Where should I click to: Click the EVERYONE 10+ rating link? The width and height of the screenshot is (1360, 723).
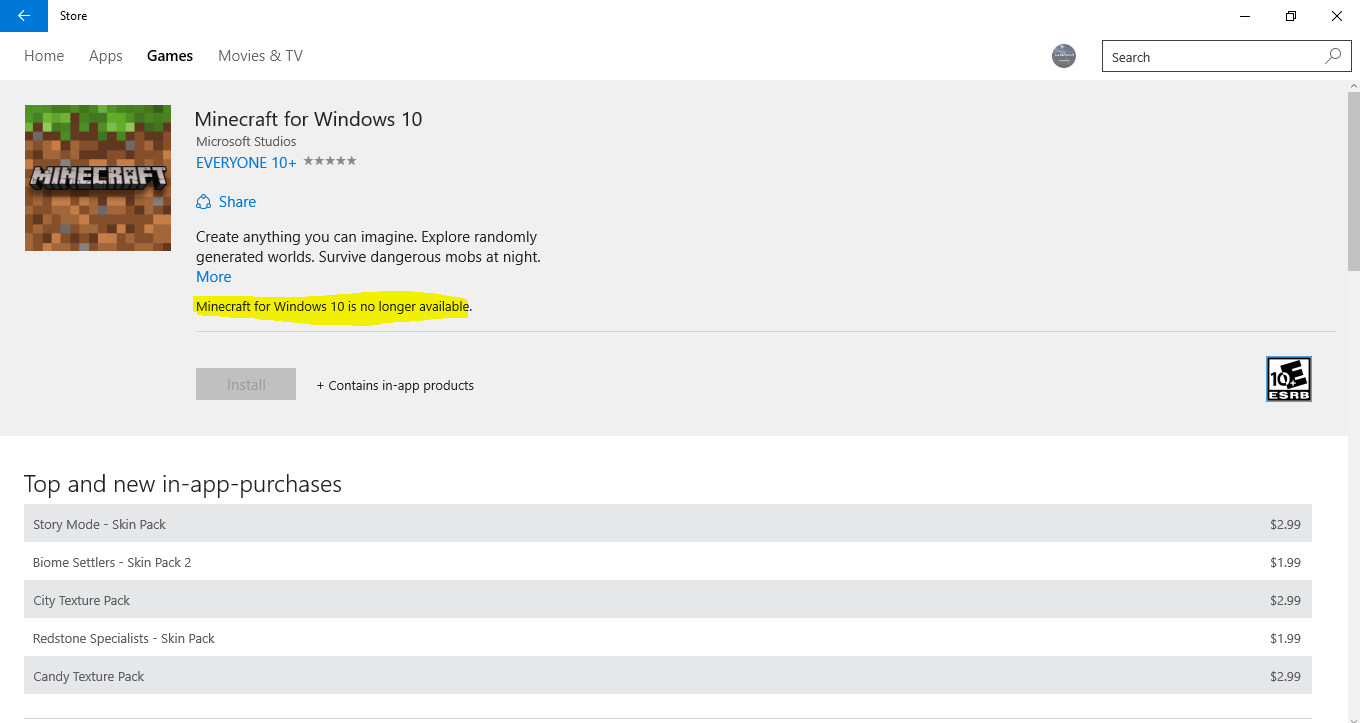(x=246, y=162)
